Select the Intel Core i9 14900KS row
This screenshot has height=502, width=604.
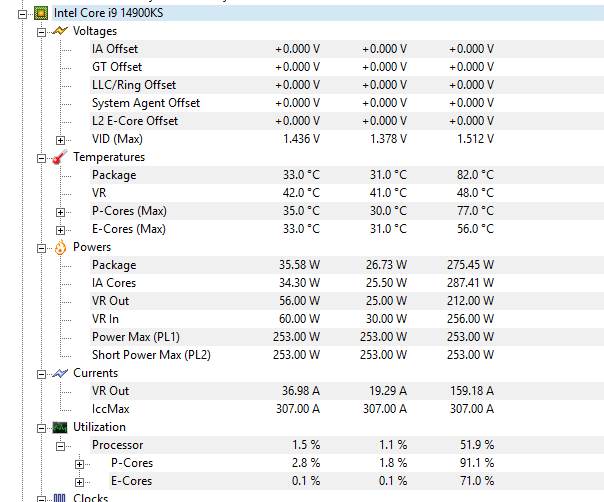[328, 13]
